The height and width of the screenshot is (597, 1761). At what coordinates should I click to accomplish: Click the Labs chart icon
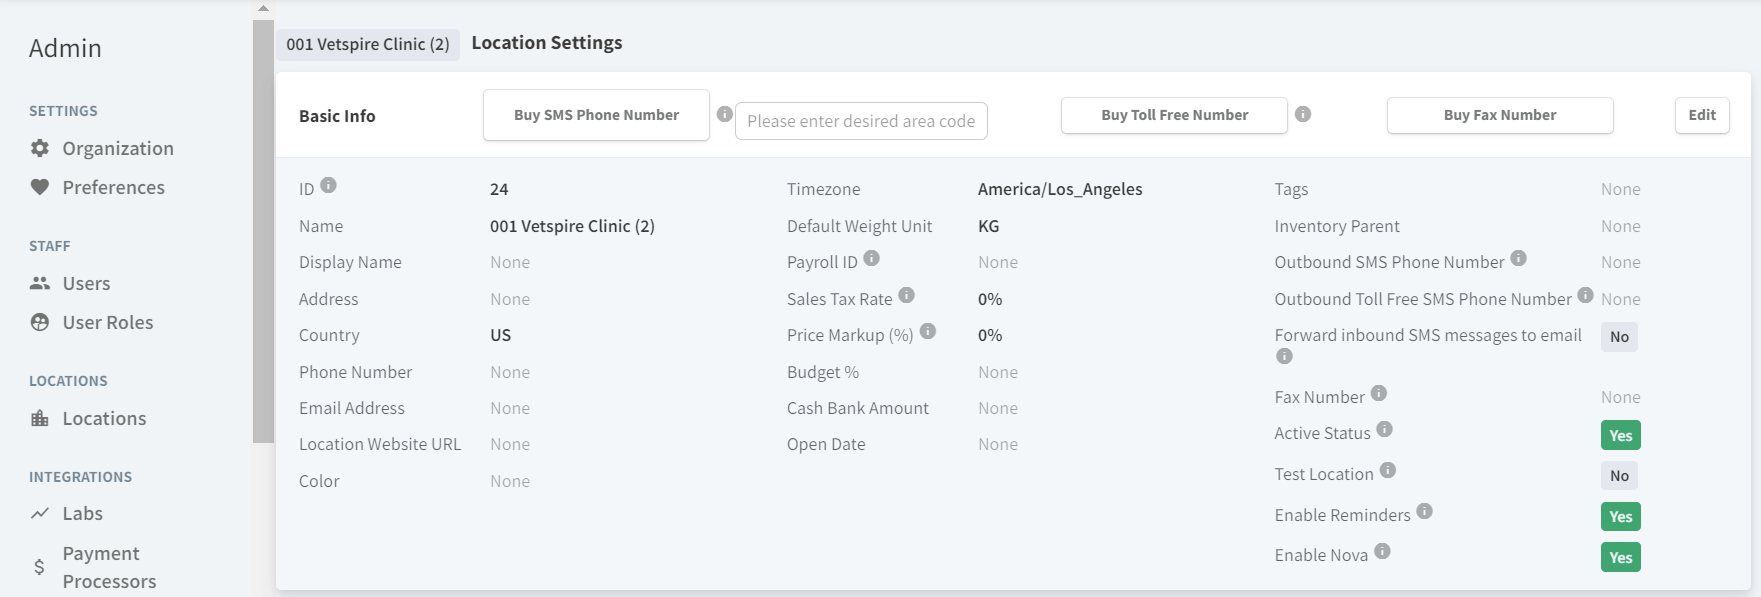point(40,513)
